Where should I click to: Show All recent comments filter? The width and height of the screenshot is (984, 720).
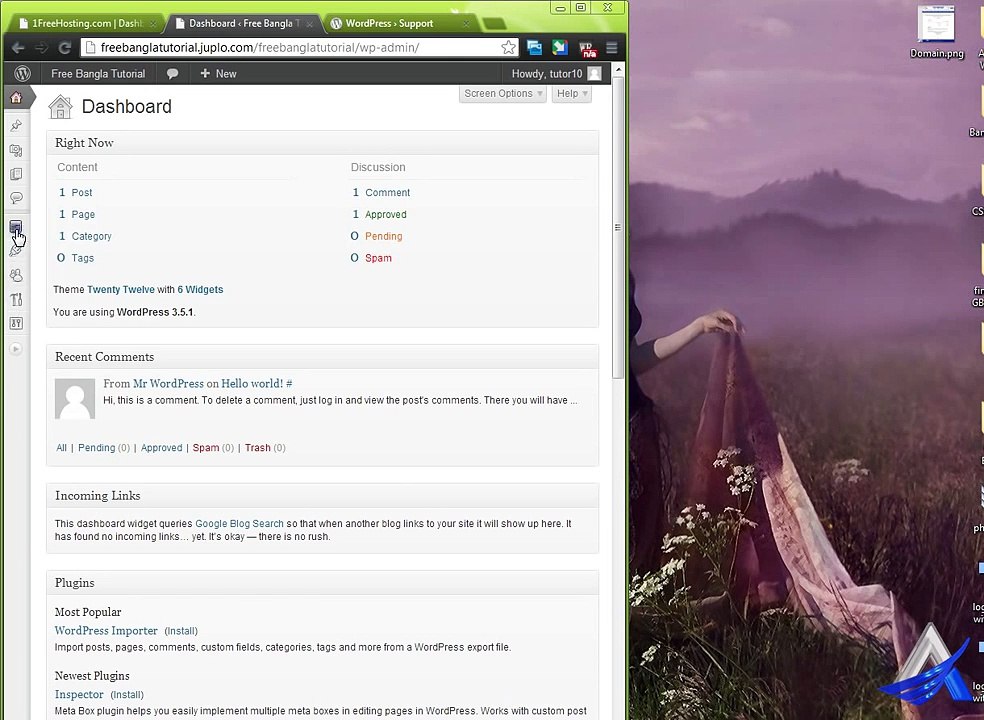coord(62,448)
